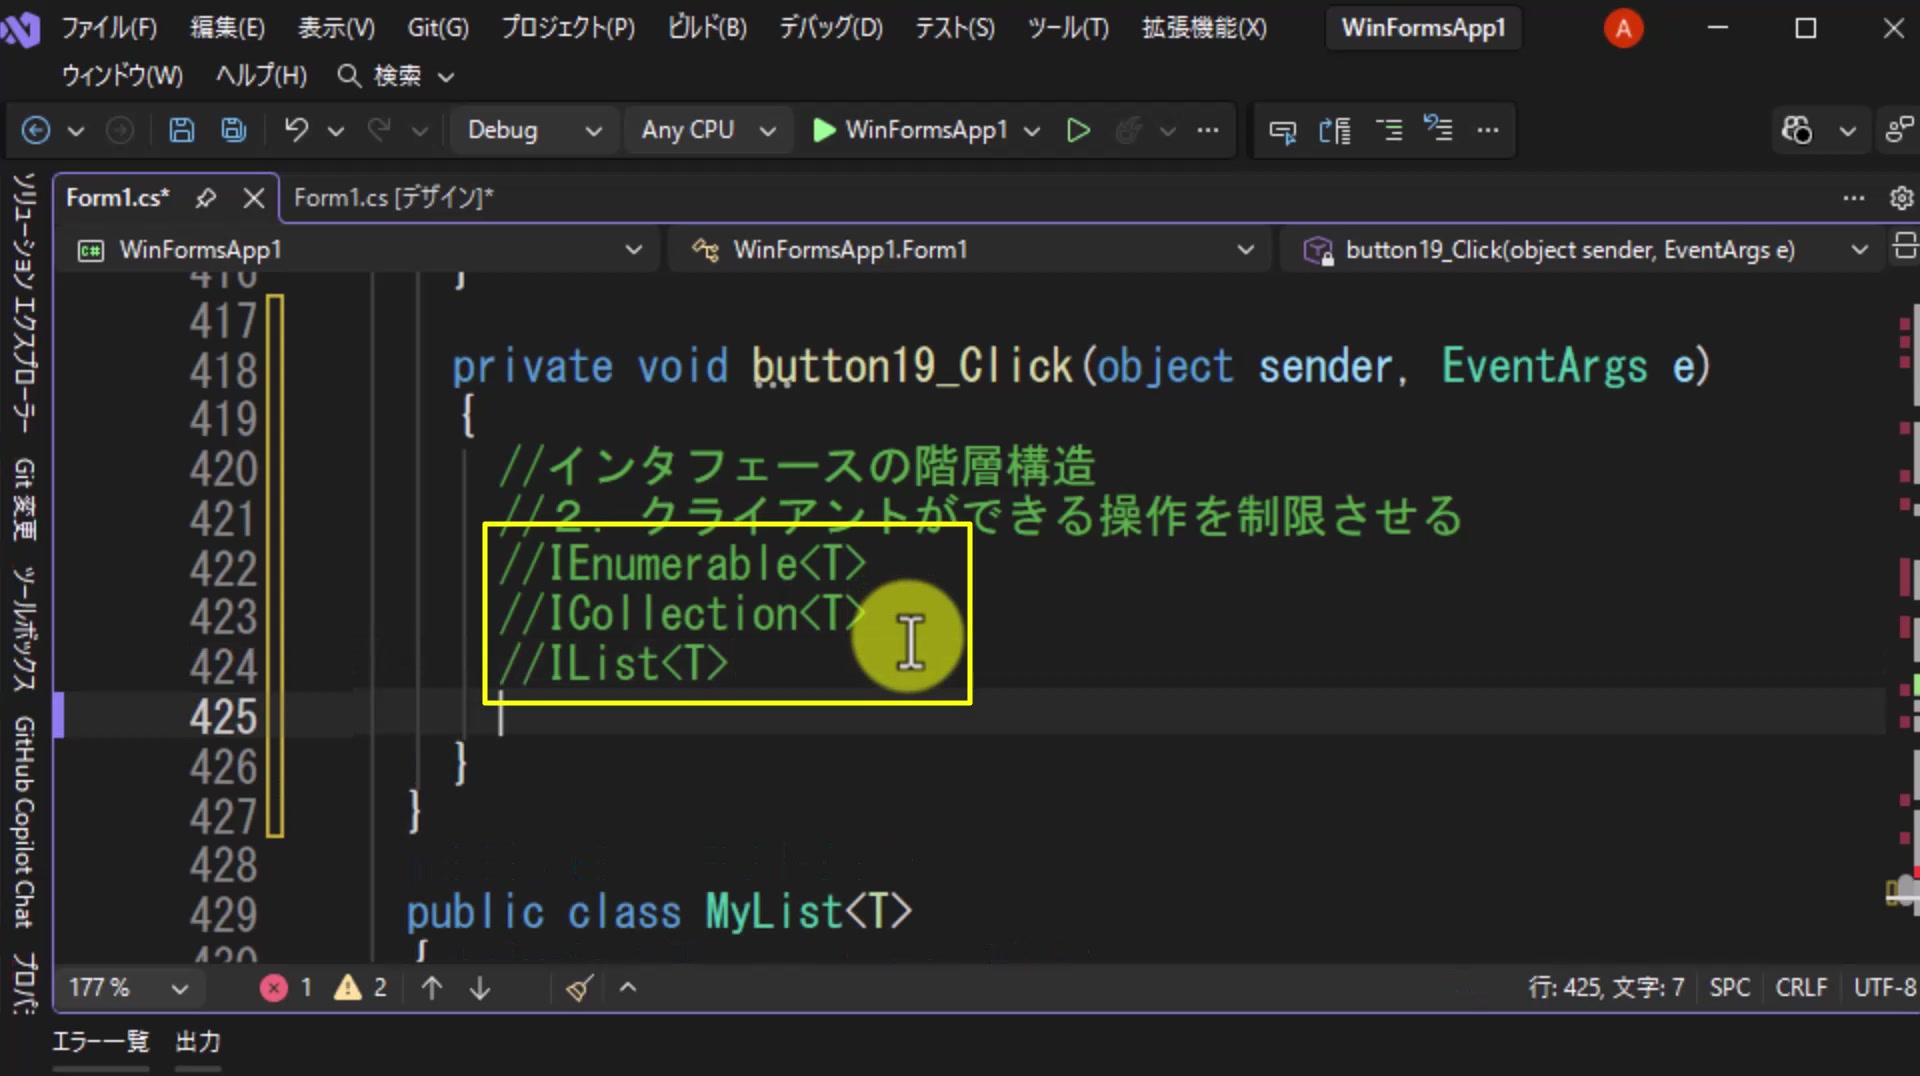Open the tab list overflow (…) menu
Image resolution: width=1920 pixels, height=1076 pixels.
click(1853, 198)
